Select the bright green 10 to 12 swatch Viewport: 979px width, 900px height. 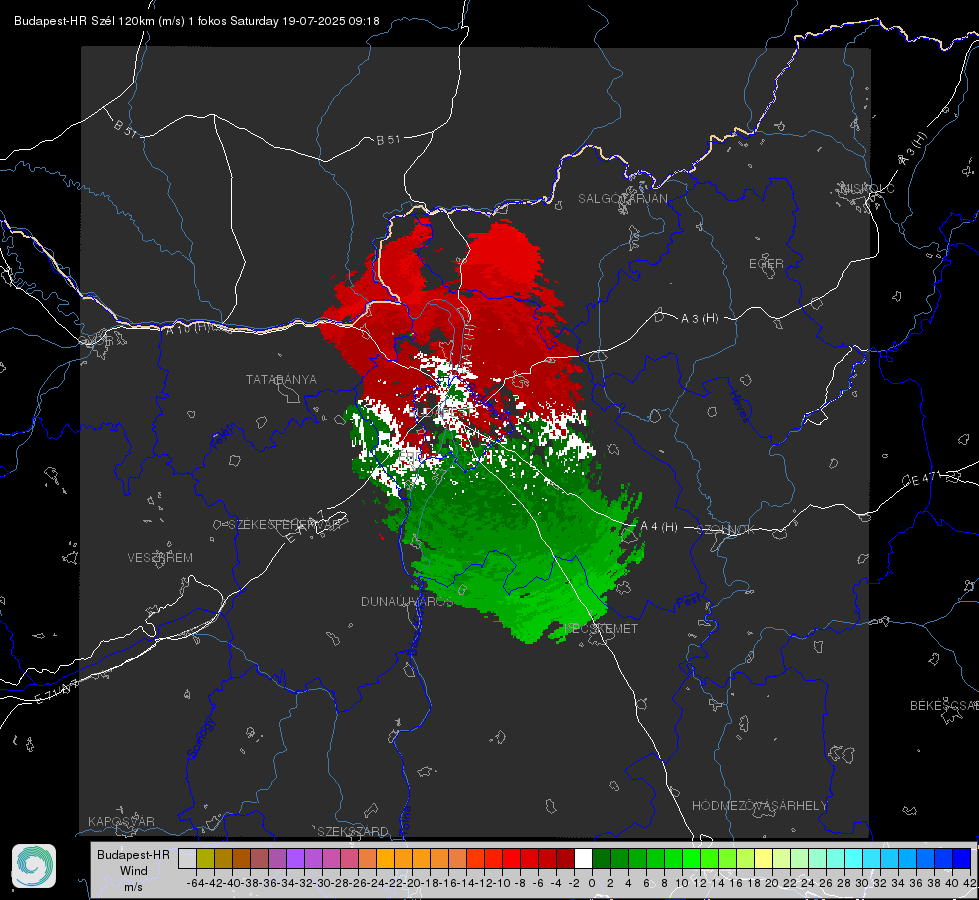[691, 858]
